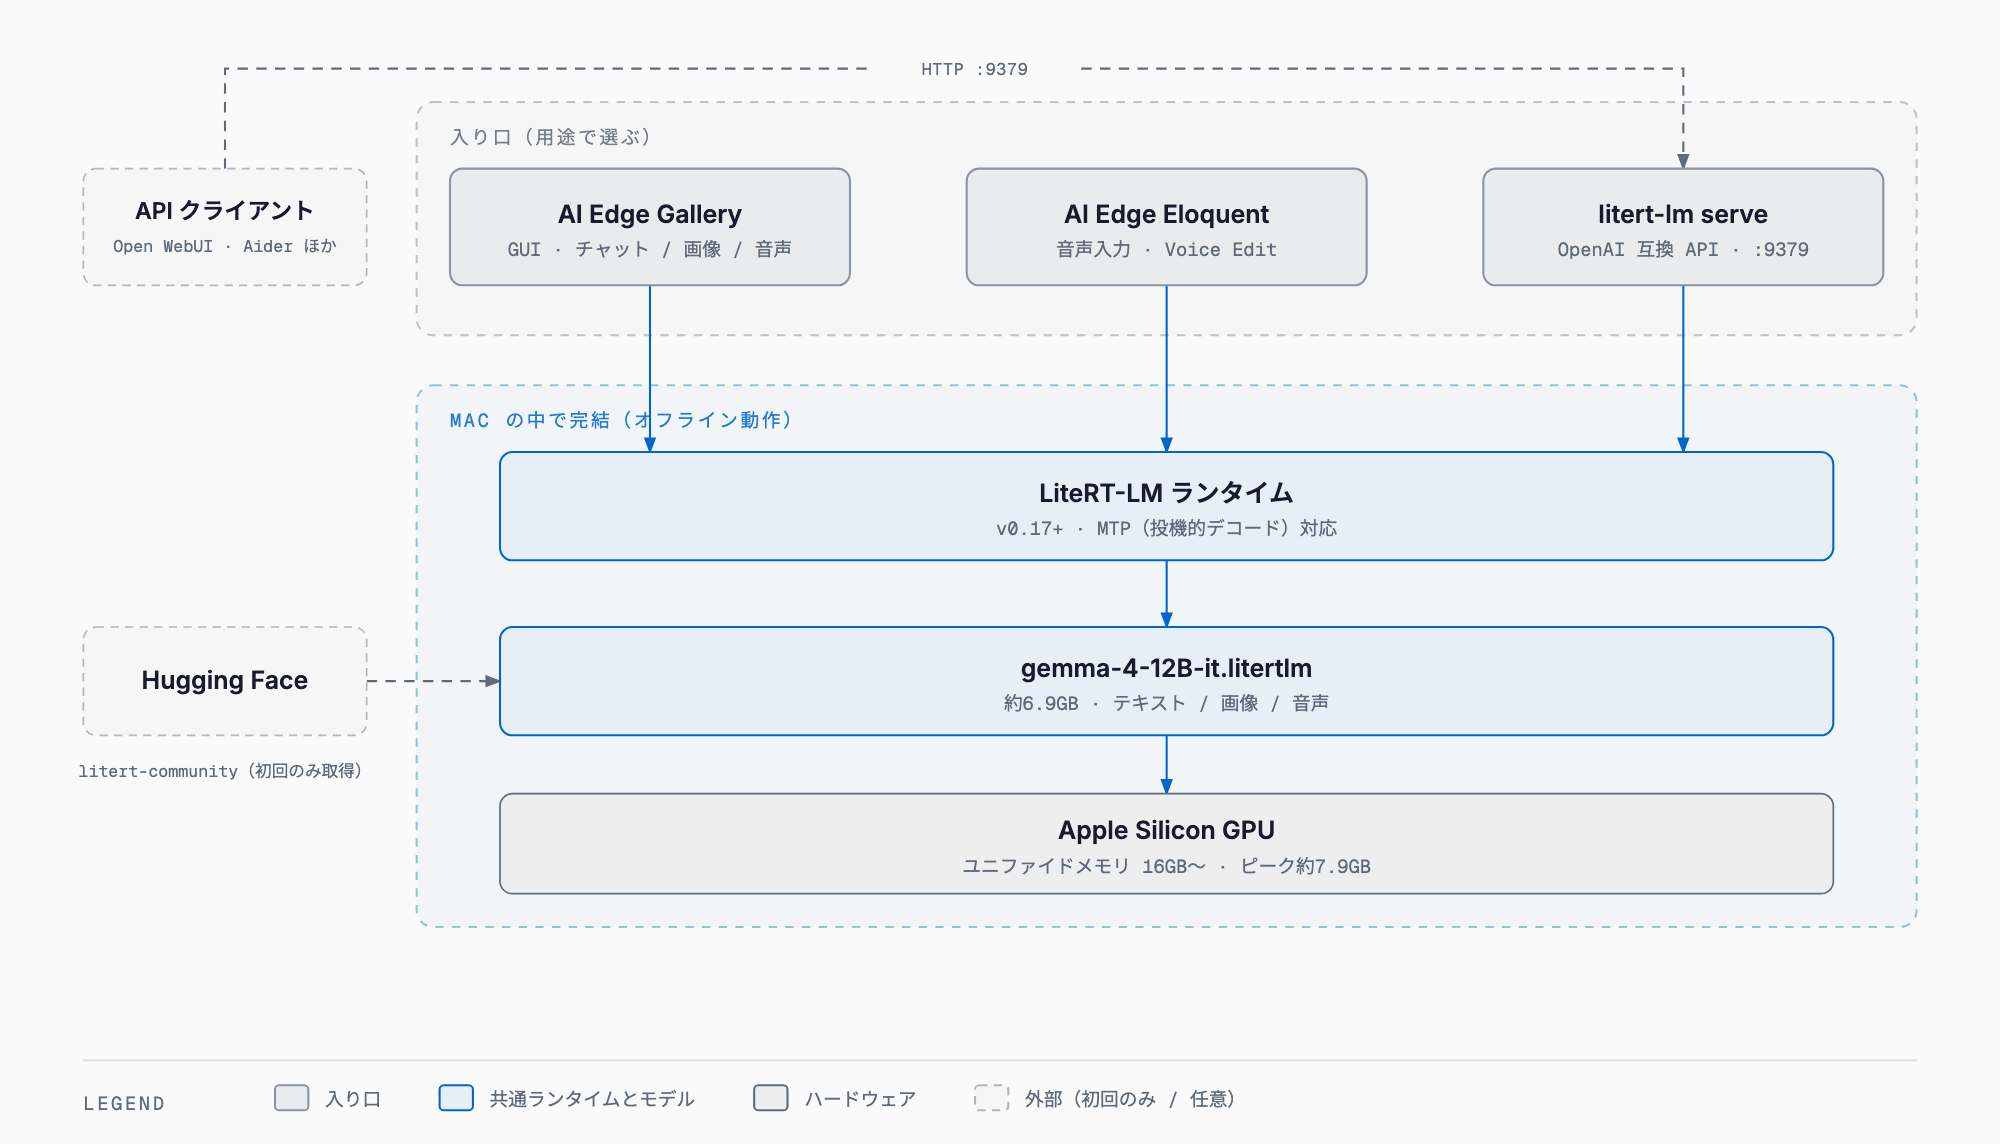Viewport: 2000px width, 1144px height.
Task: Click the 約6.9GB · テキスト / 画像 / 音声 text
Action: click(x=1166, y=703)
